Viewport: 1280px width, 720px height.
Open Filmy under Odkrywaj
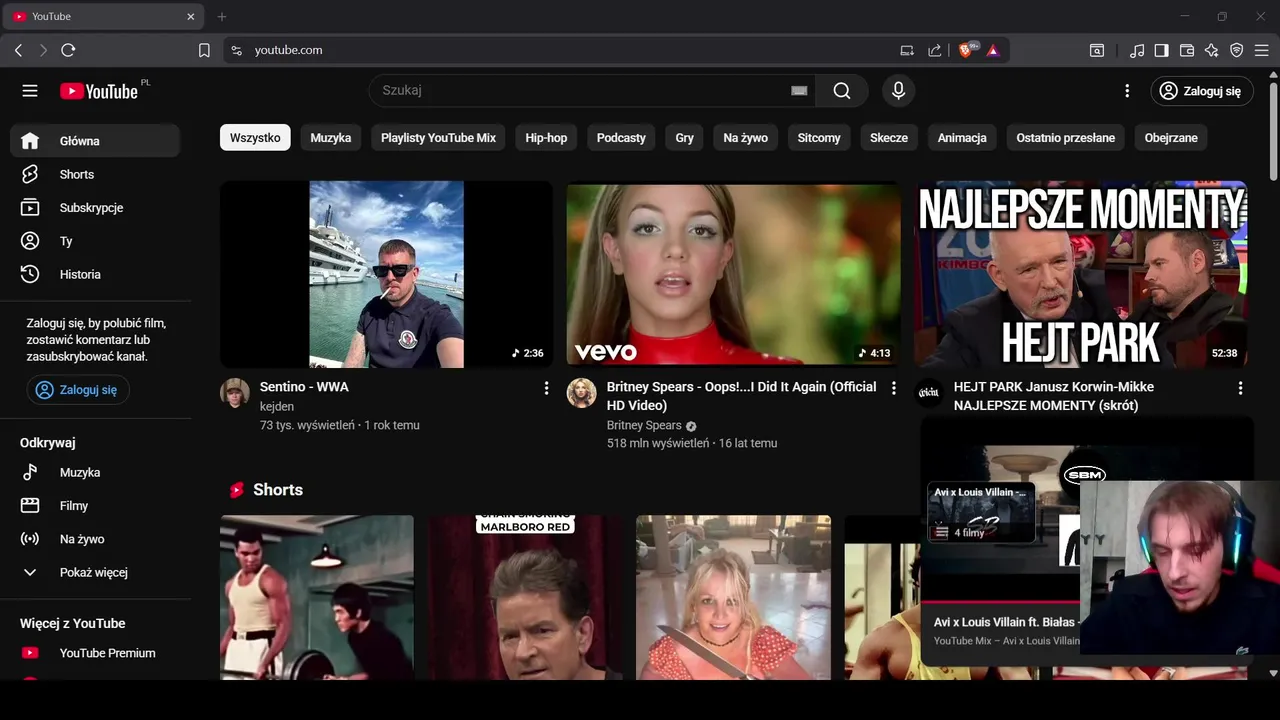[x=95, y=506]
